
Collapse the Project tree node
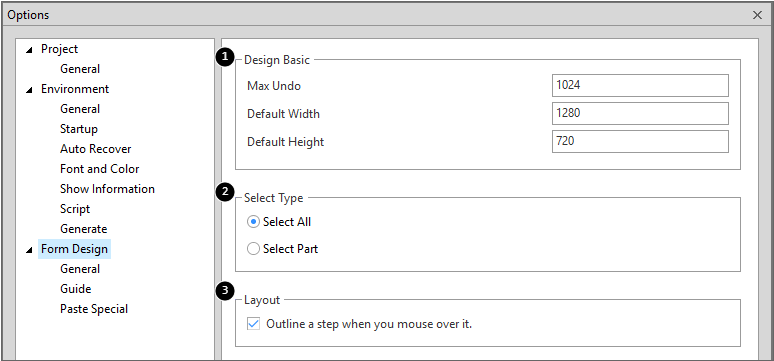(30, 50)
